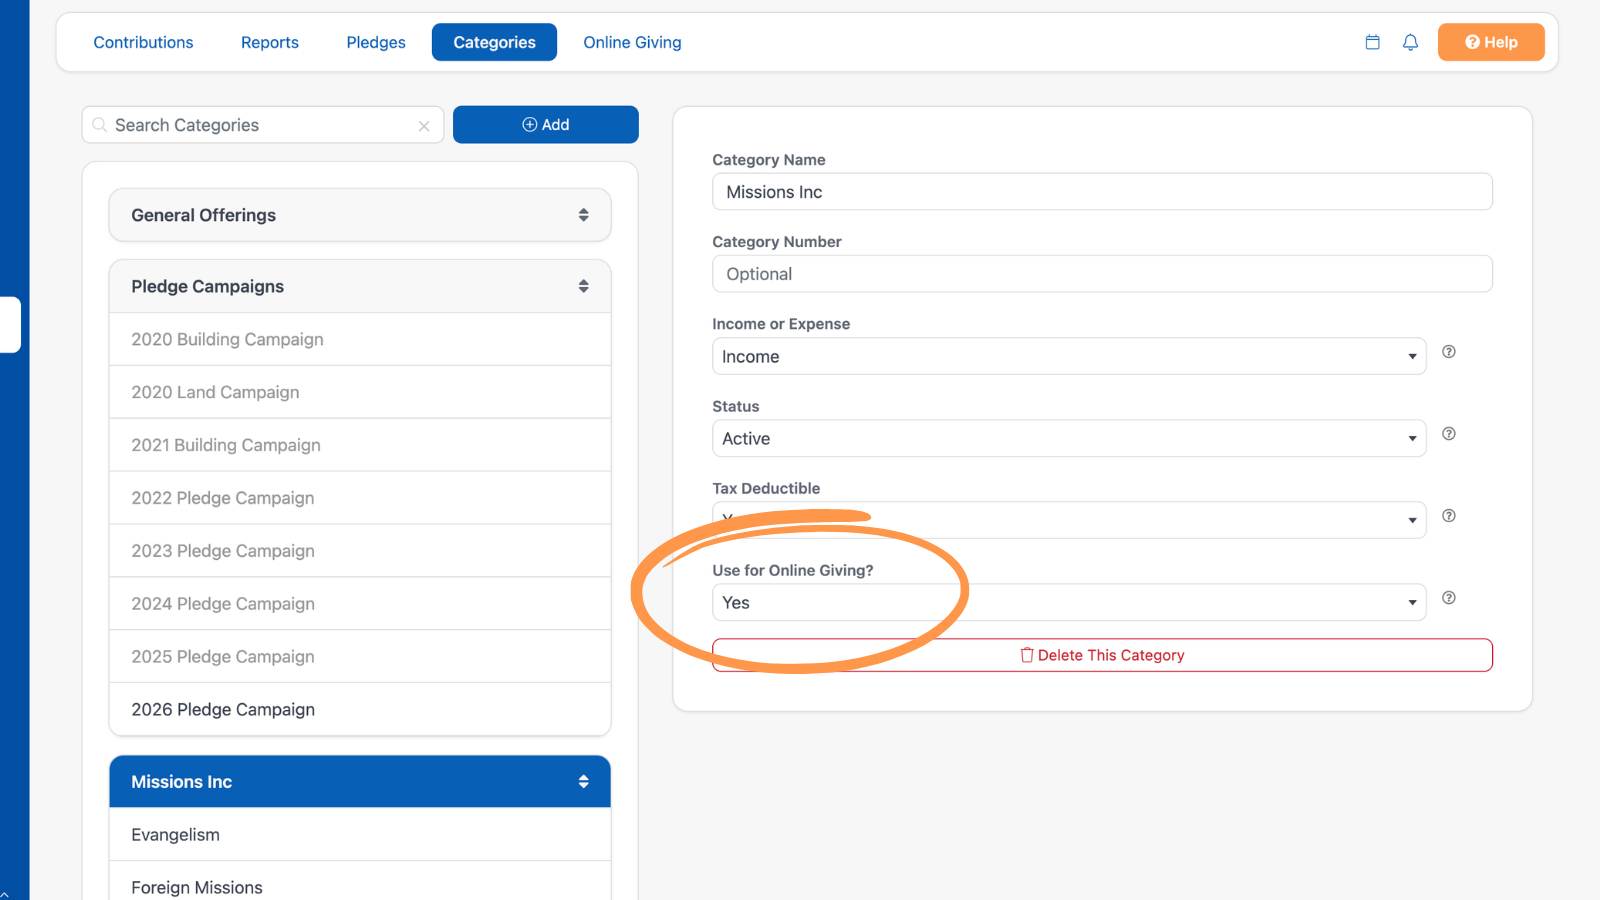Switch to the Contributions tab
The width and height of the screenshot is (1600, 900).
click(x=143, y=42)
